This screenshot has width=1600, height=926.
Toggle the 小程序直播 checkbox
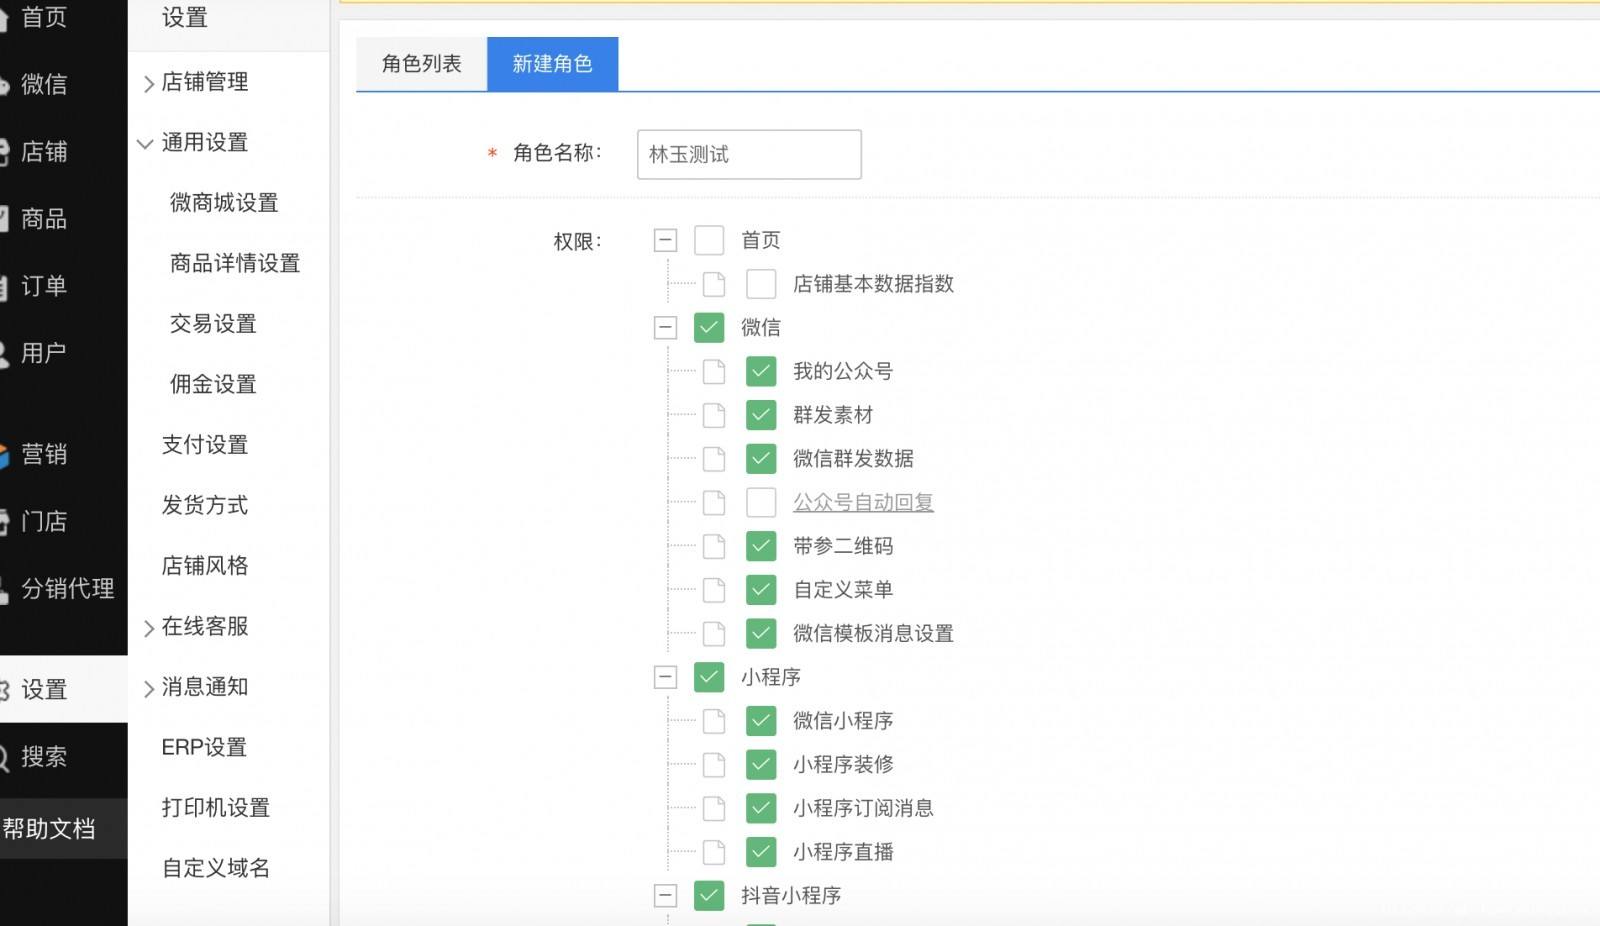(x=761, y=852)
